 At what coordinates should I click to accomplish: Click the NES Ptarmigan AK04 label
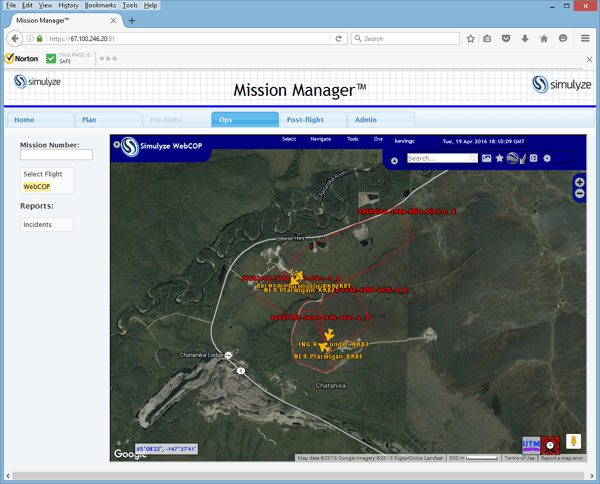[x=328, y=357]
